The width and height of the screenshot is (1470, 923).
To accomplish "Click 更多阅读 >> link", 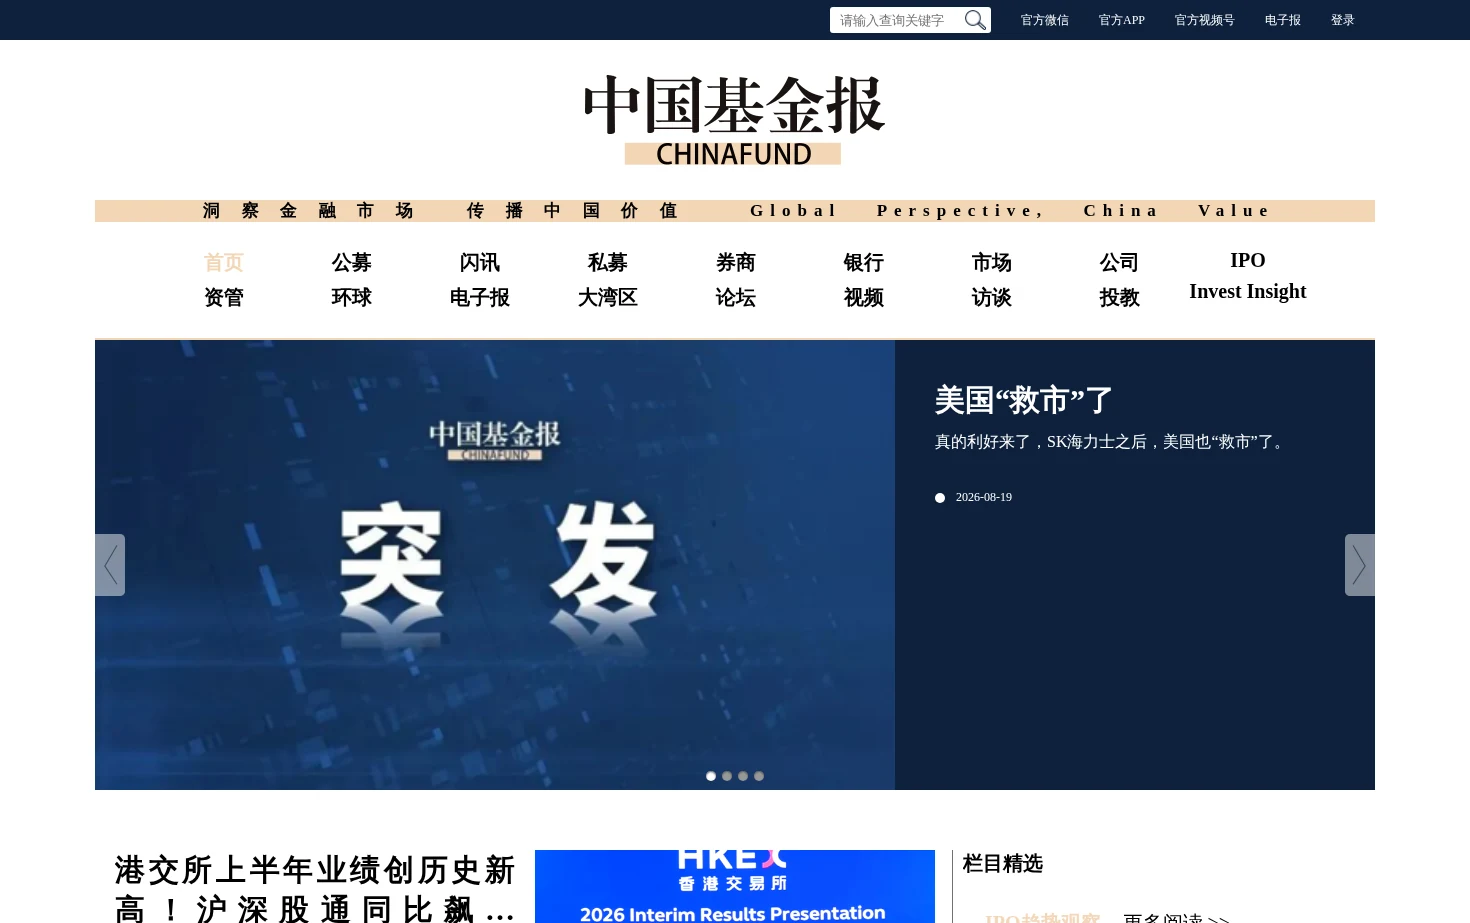I will pyautogui.click(x=1177, y=917).
